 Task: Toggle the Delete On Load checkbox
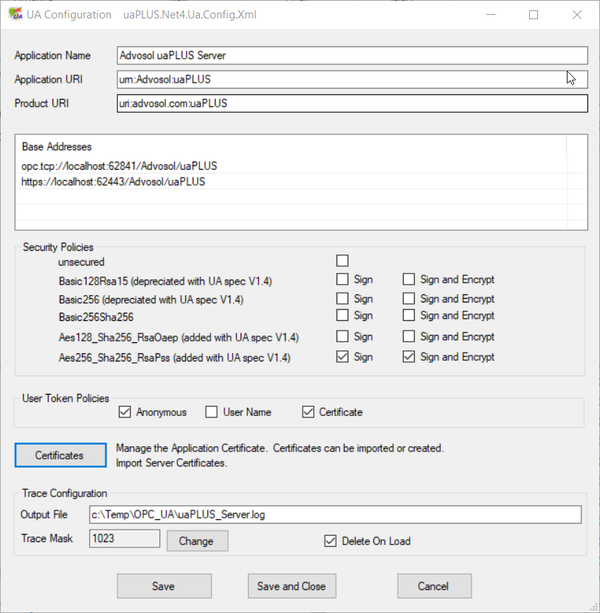click(x=330, y=541)
